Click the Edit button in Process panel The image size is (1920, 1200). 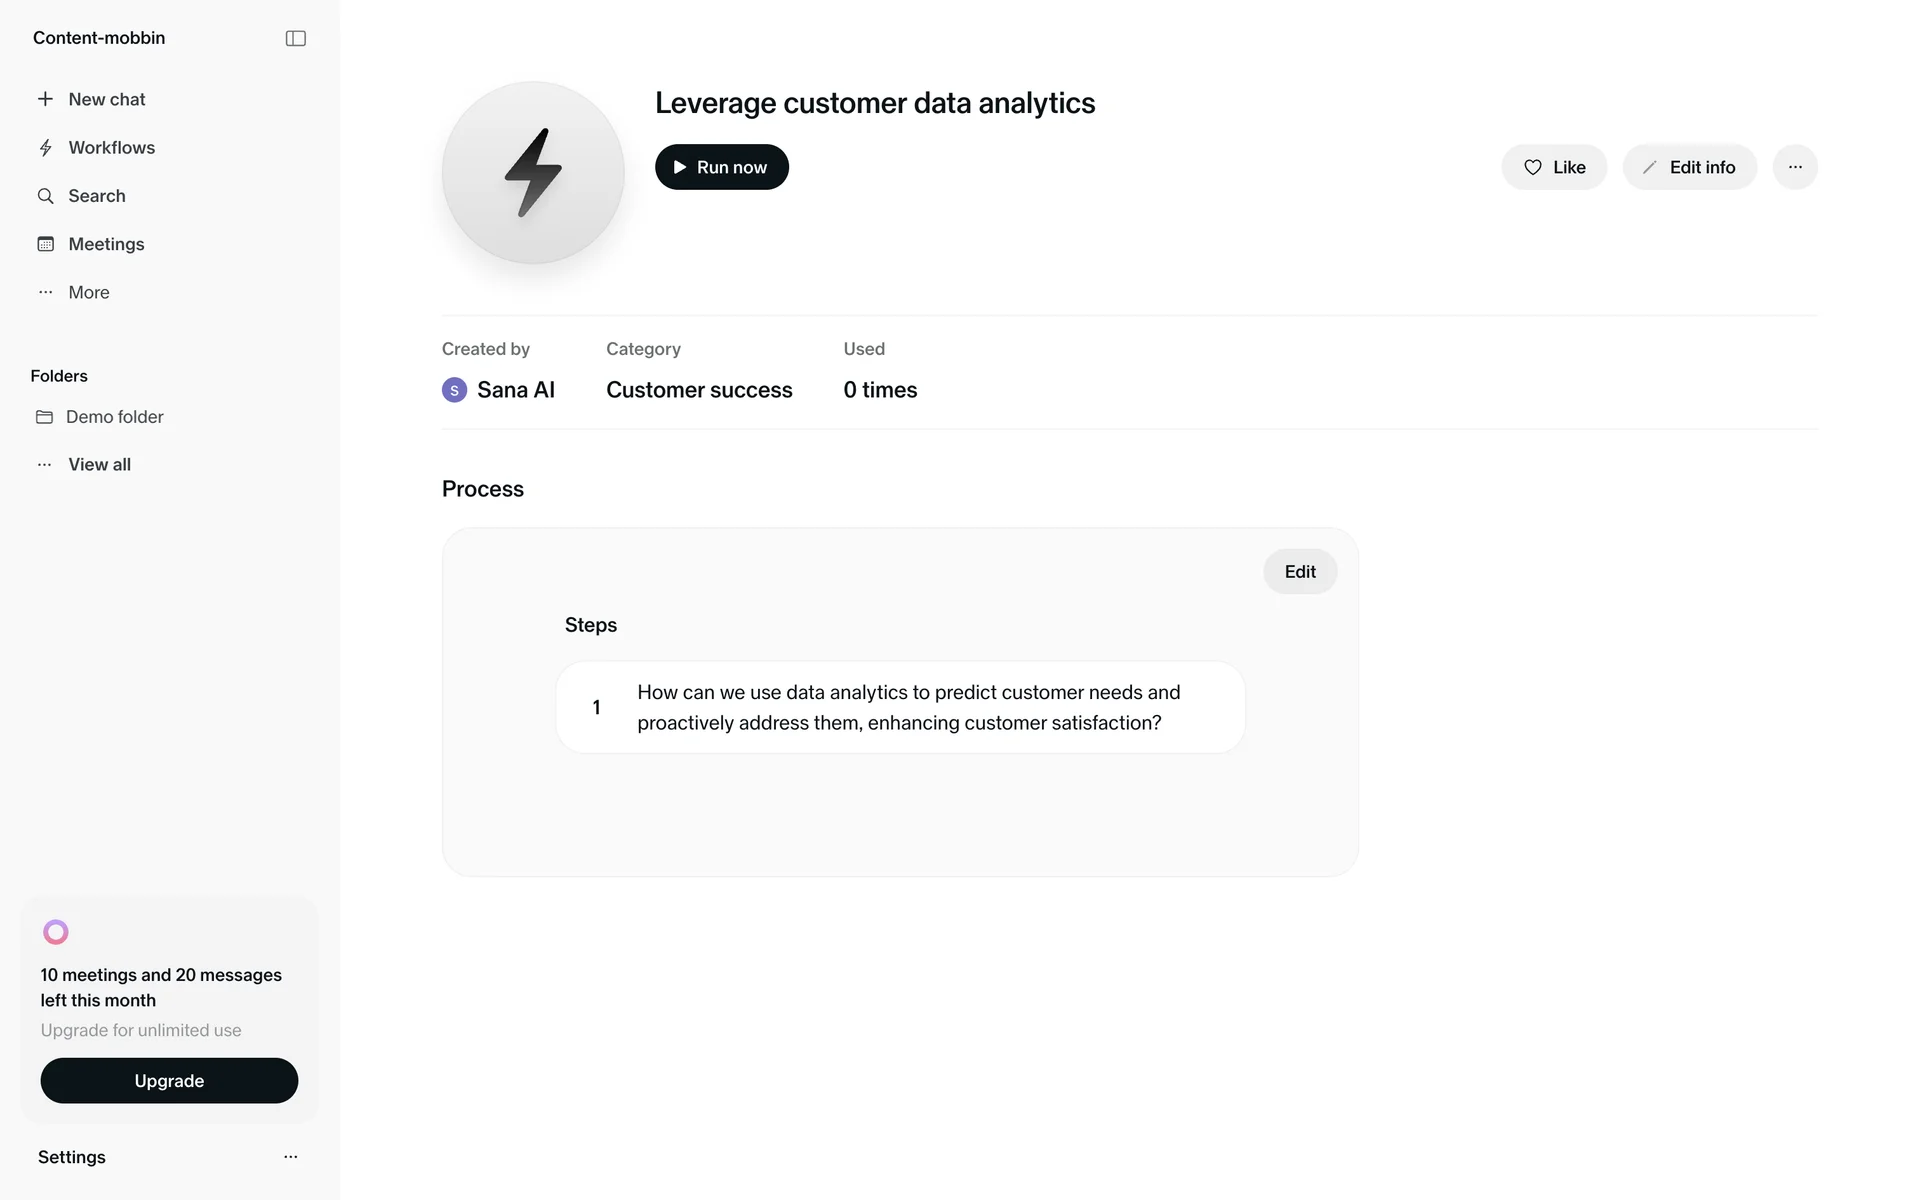pyautogui.click(x=1300, y=572)
